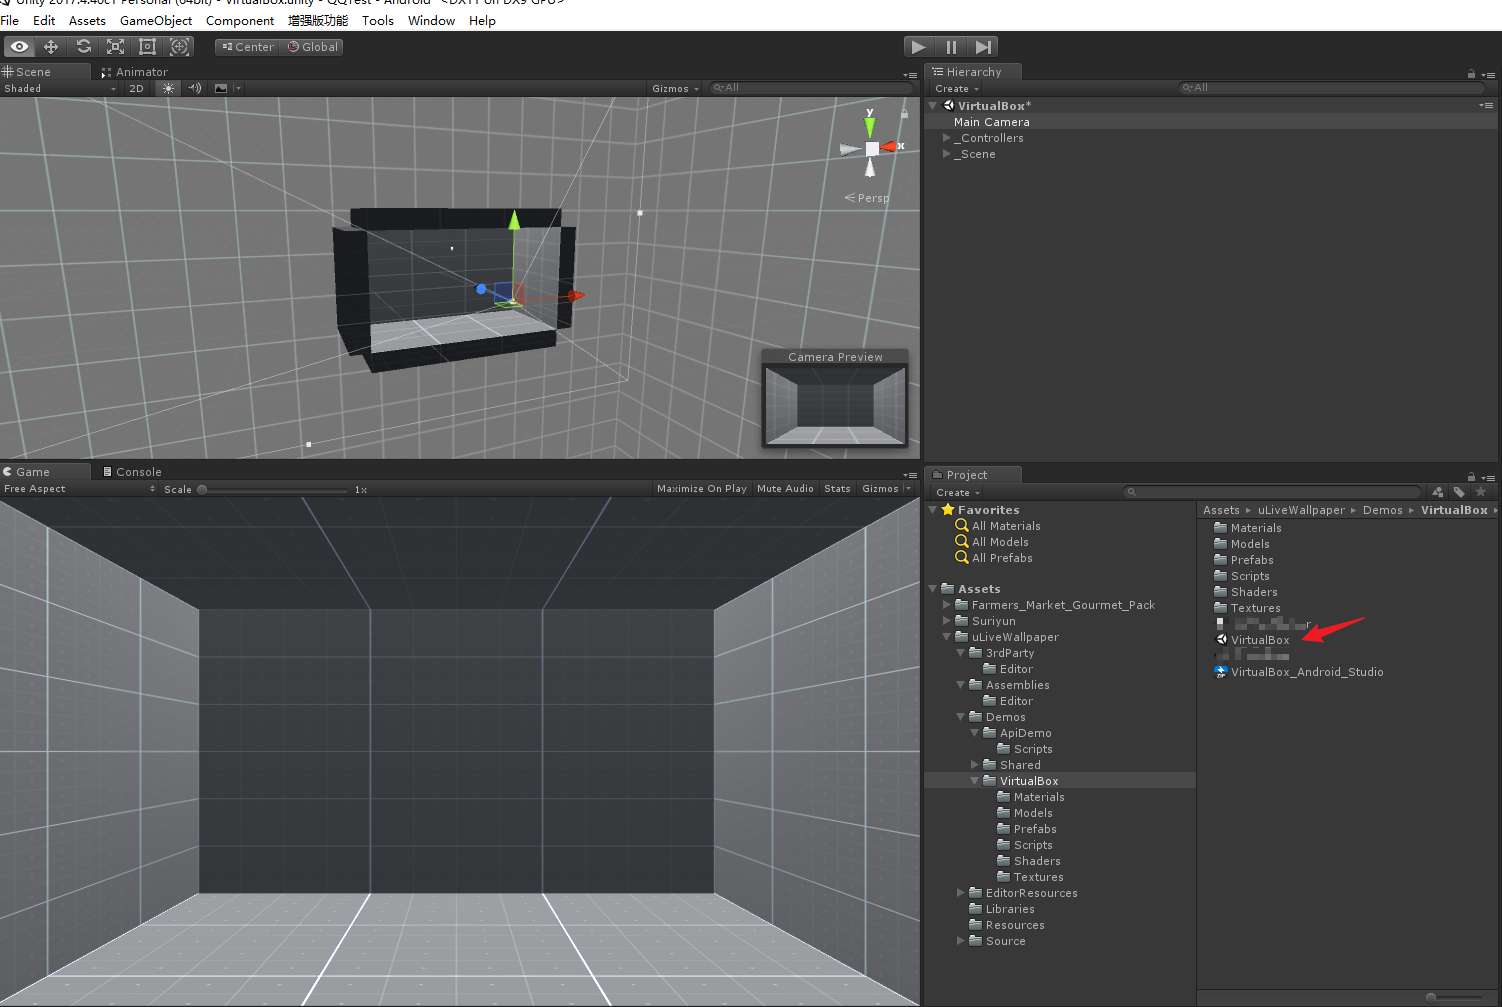This screenshot has height=1007, width=1502.
Task: Filter project search by label icon
Action: (x=1459, y=492)
